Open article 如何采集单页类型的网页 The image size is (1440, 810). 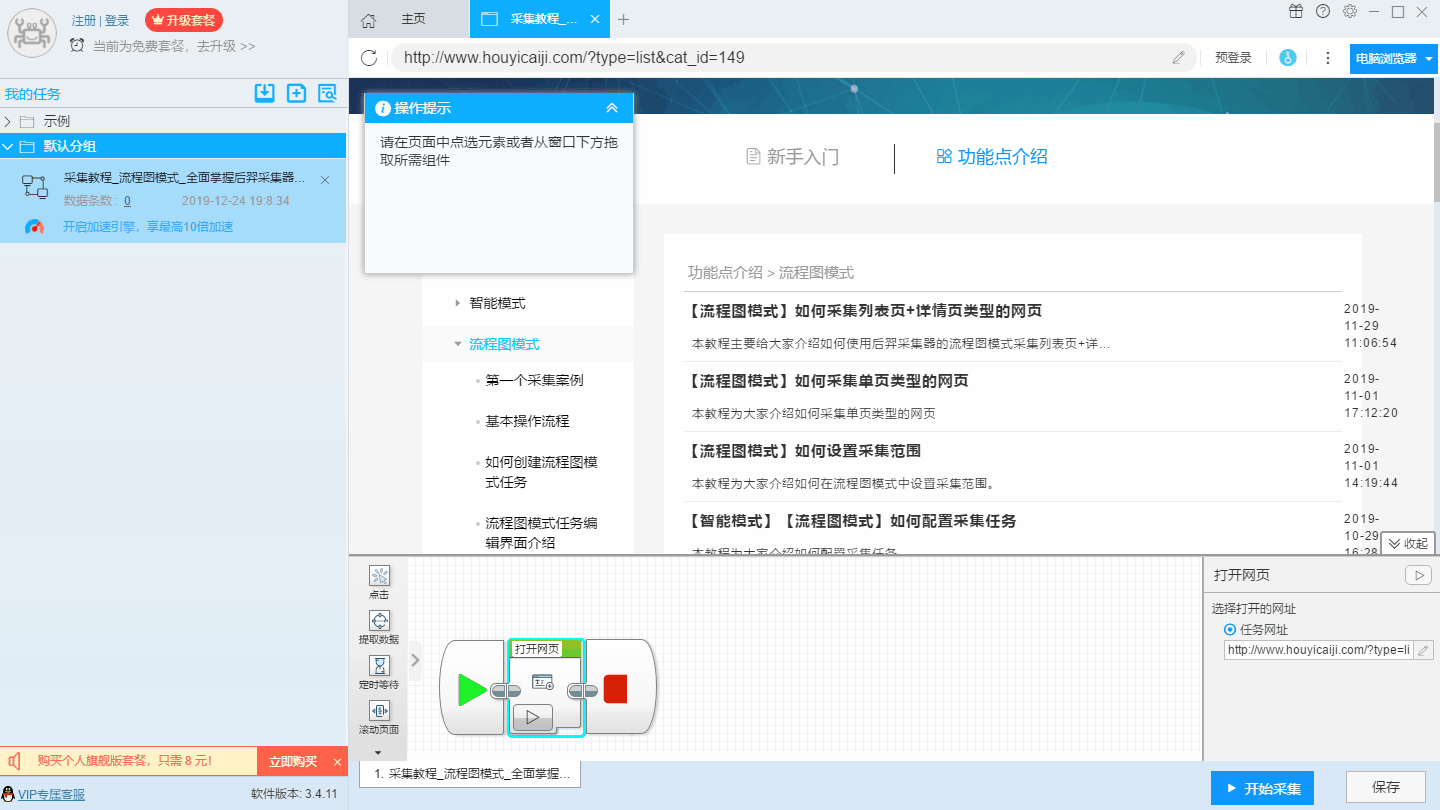point(829,381)
